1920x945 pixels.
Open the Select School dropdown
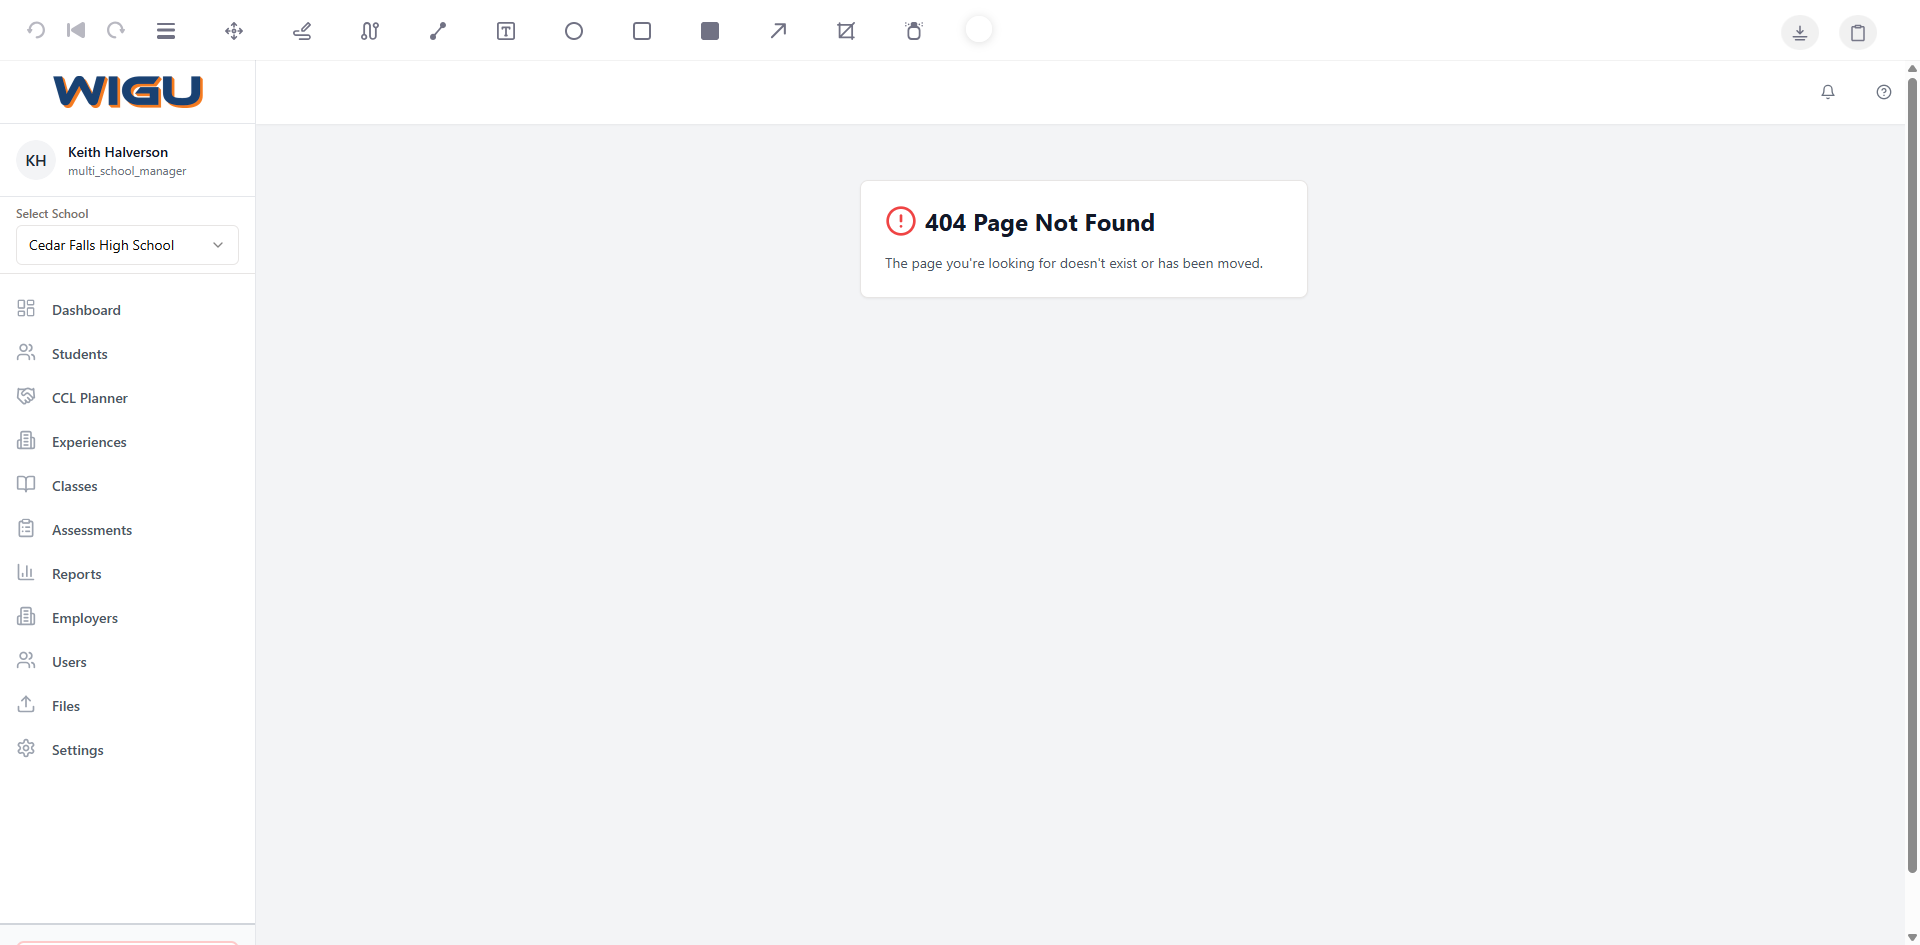[127, 245]
